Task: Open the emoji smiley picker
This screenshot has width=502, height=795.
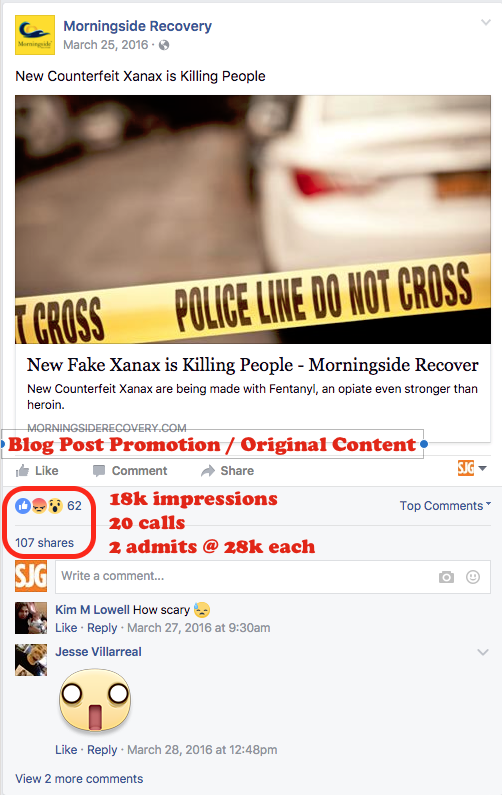Action: (473, 577)
